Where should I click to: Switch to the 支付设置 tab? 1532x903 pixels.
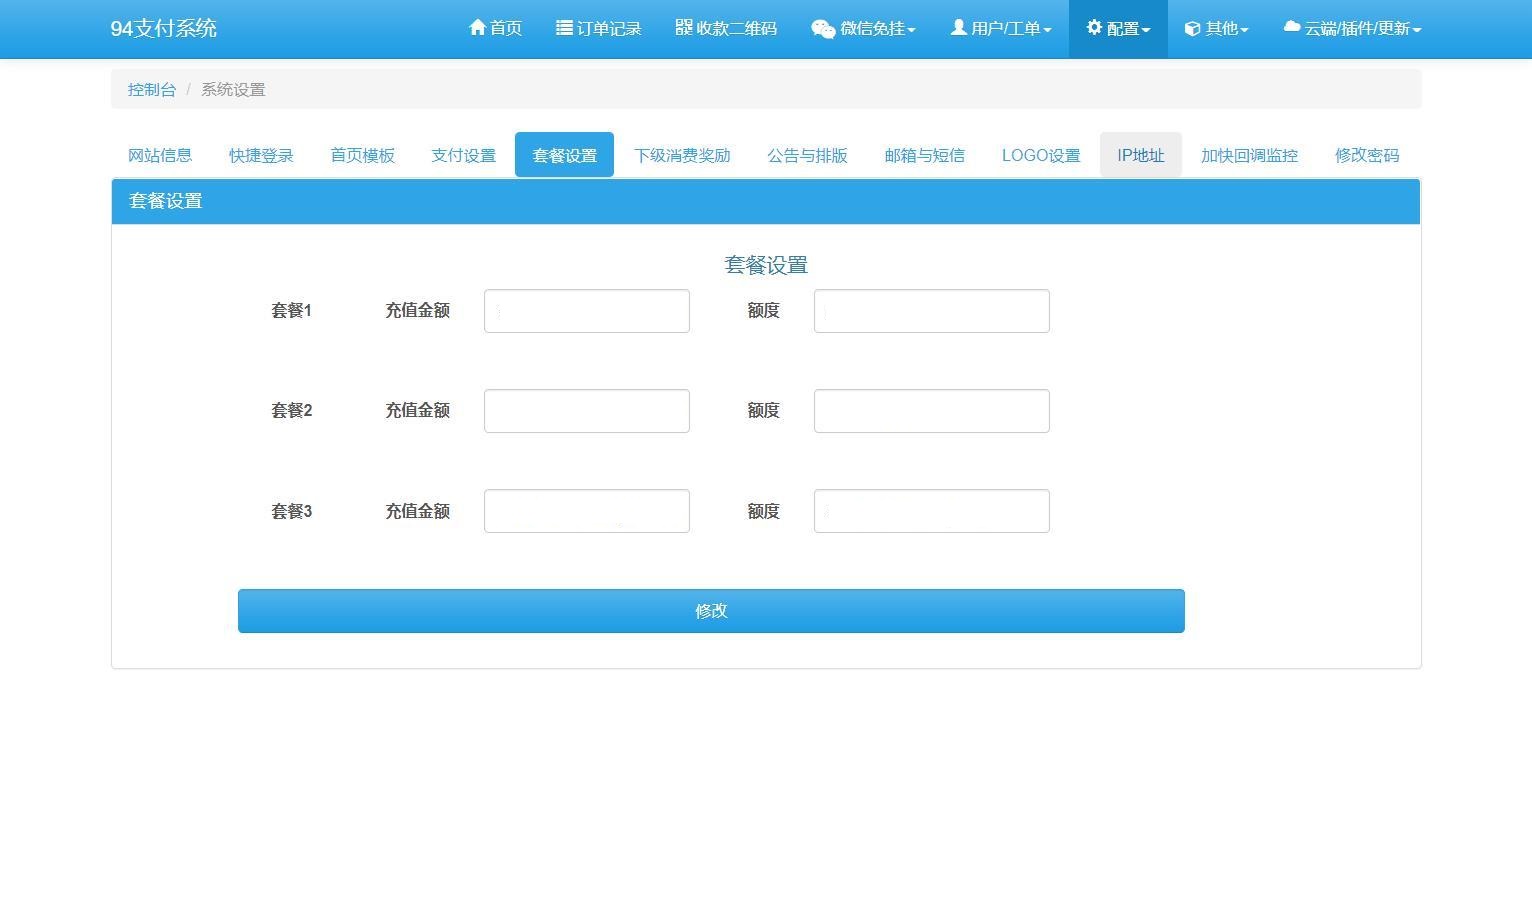point(463,155)
